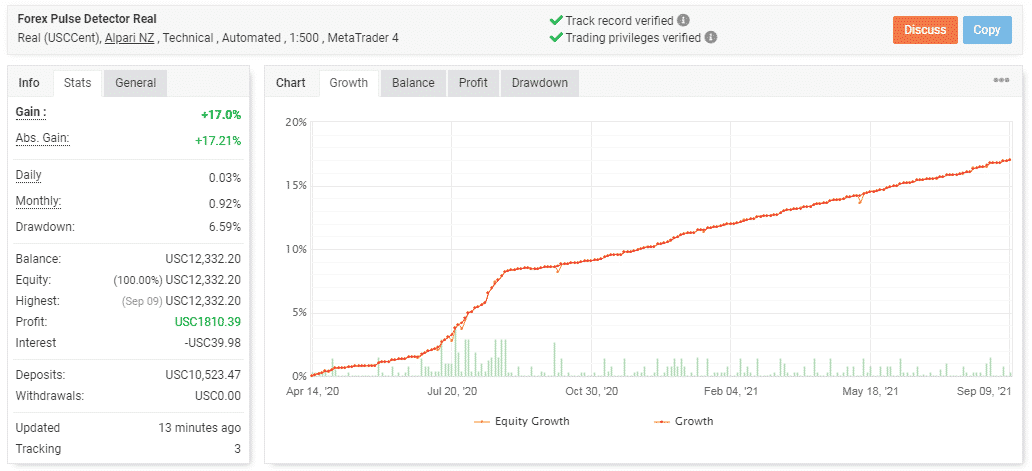The width and height of the screenshot is (1032, 471).
Task: Select the Chart tab
Action: point(291,83)
